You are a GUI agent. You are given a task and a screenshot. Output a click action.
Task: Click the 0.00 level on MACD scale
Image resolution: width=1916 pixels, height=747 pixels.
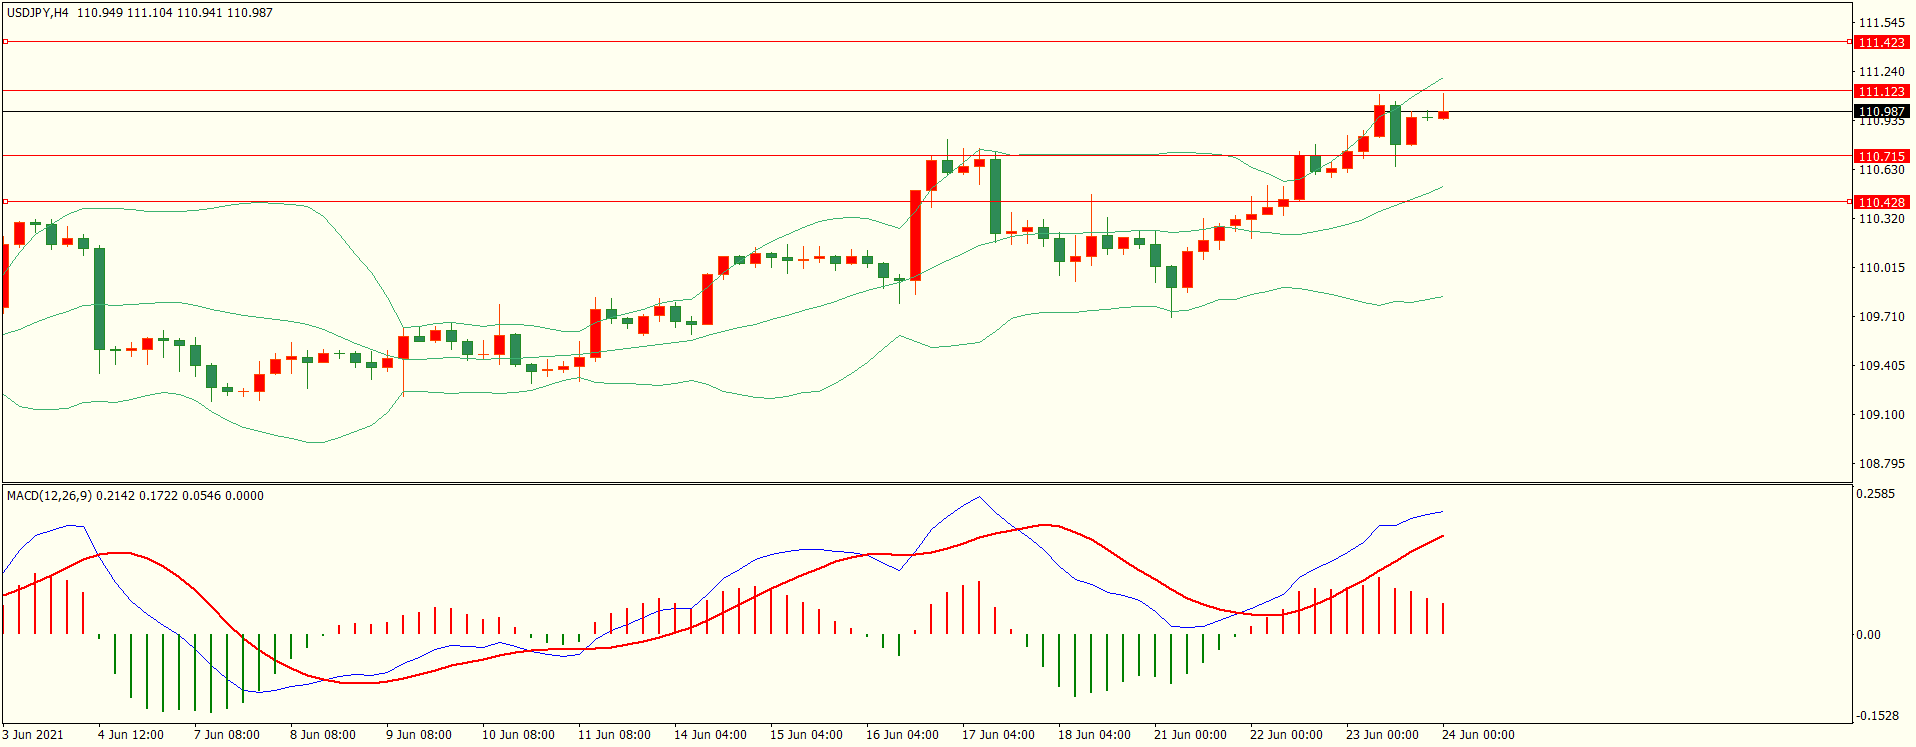tap(1867, 635)
